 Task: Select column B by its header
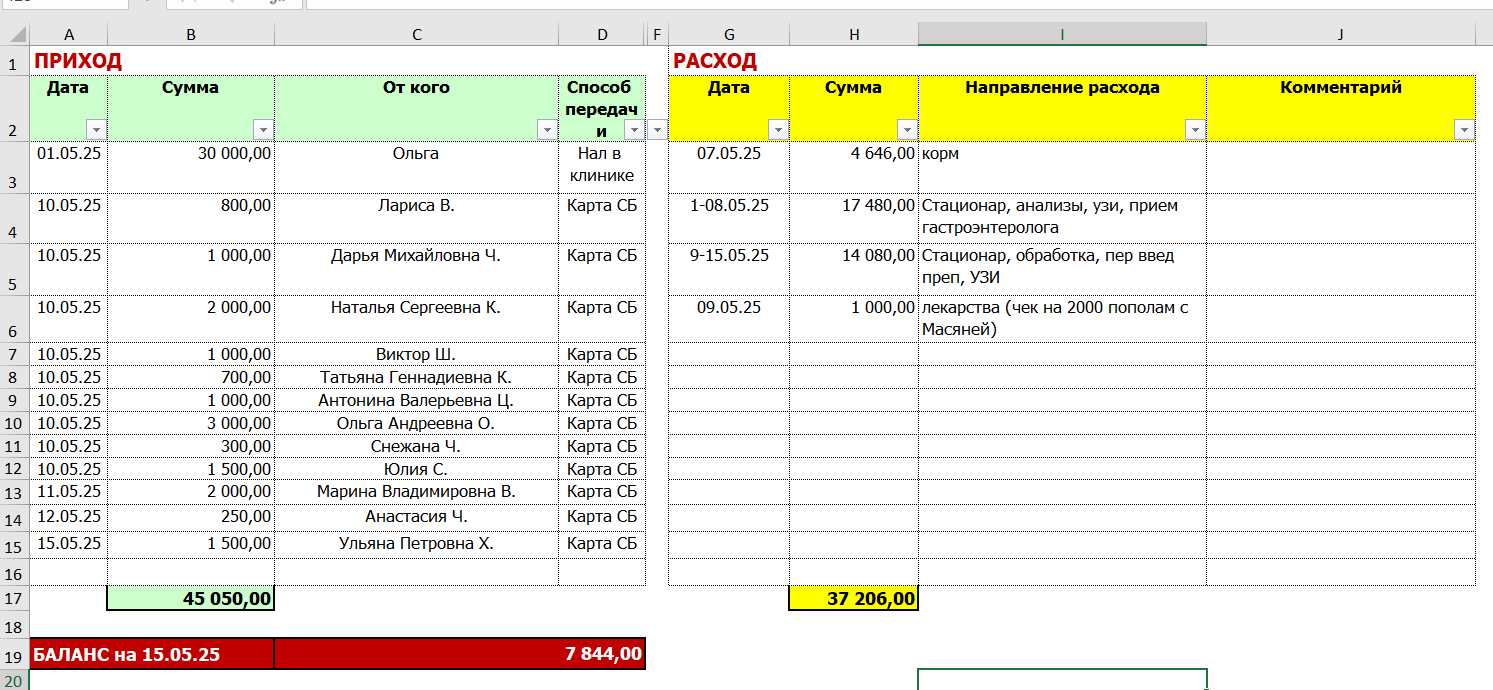pyautogui.click(x=191, y=35)
